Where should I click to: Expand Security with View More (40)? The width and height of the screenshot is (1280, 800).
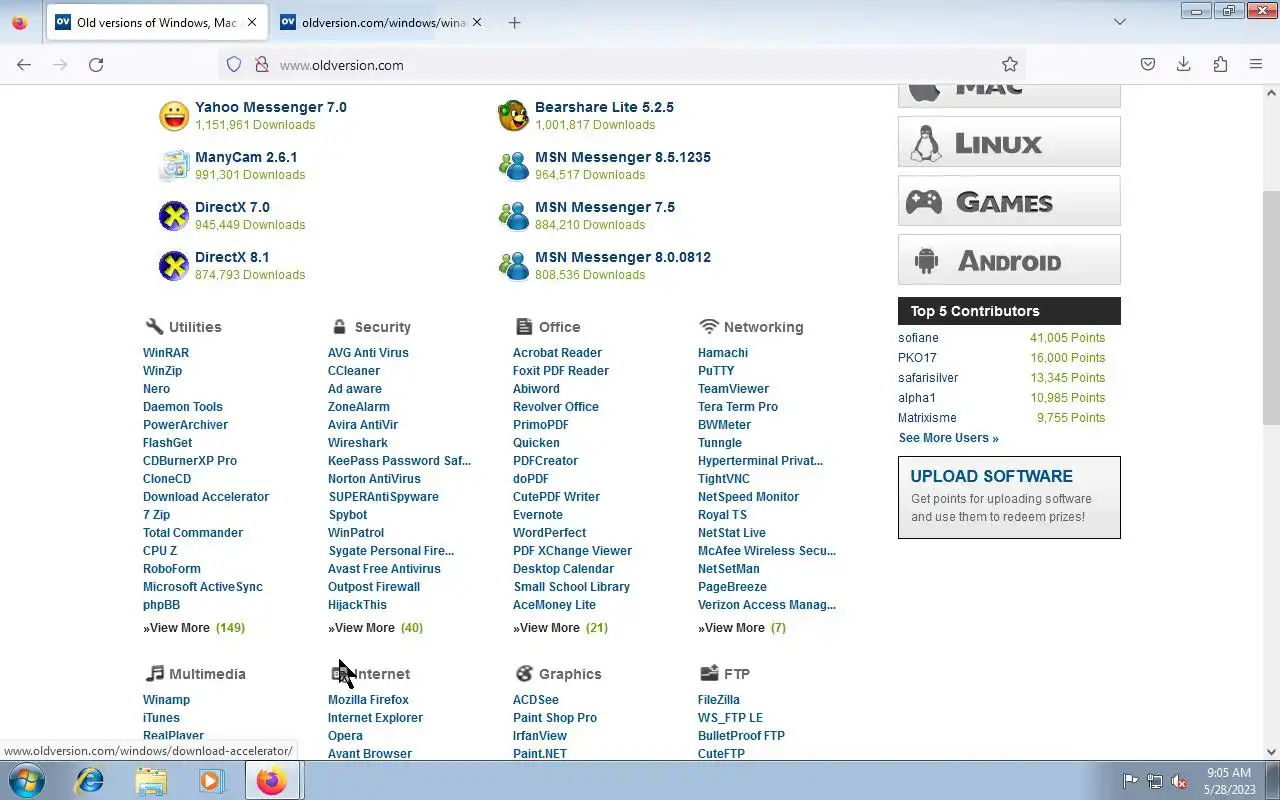pyautogui.click(x=376, y=628)
